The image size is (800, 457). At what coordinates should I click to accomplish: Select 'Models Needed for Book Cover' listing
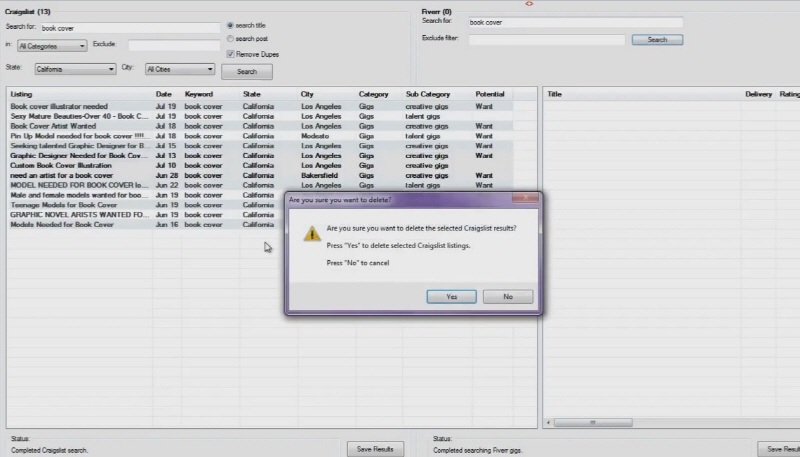click(62, 224)
